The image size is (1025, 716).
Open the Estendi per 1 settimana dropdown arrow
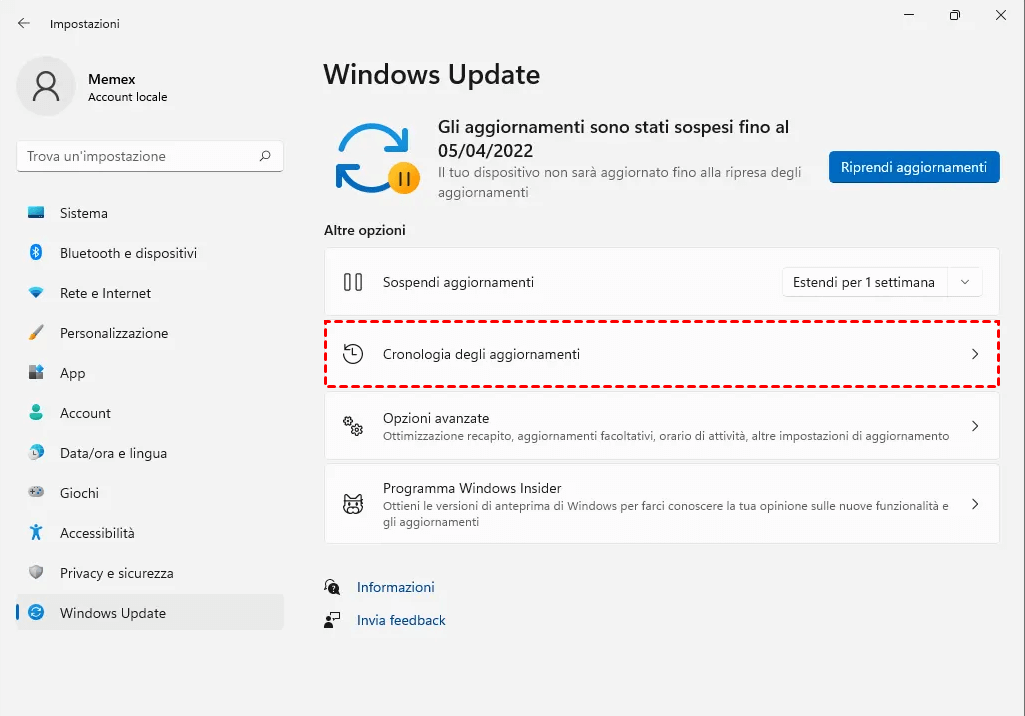965,282
